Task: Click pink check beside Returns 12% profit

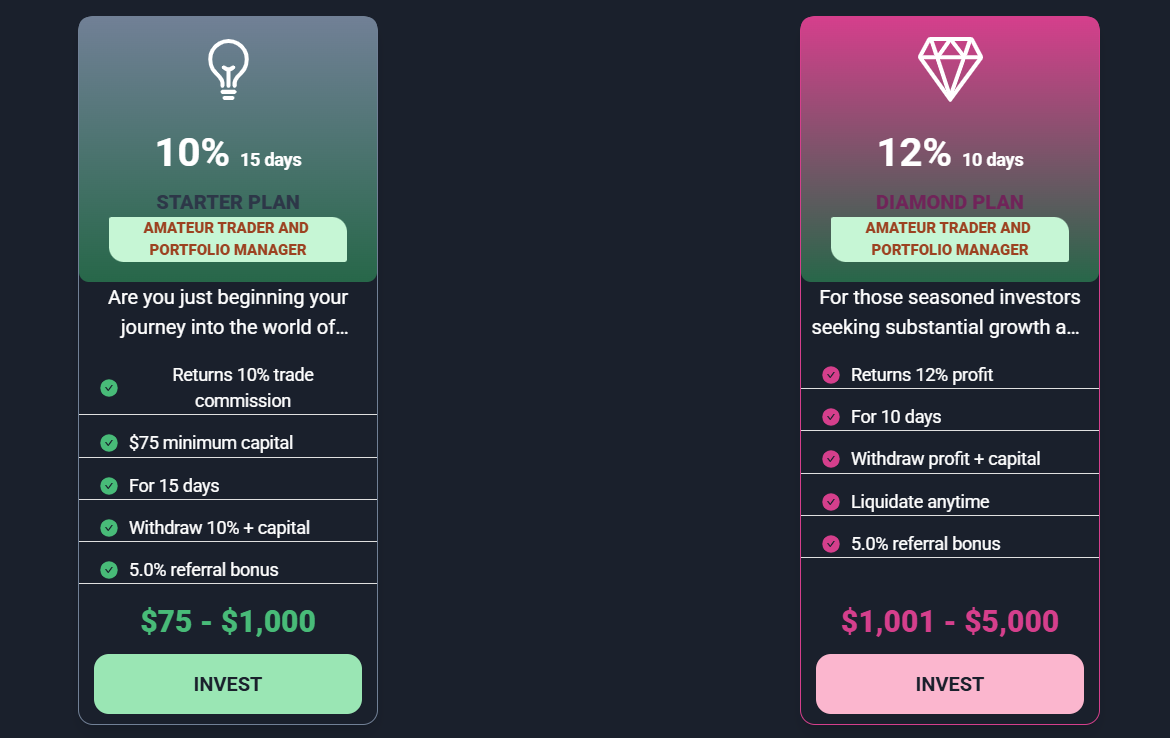Action: click(830, 375)
